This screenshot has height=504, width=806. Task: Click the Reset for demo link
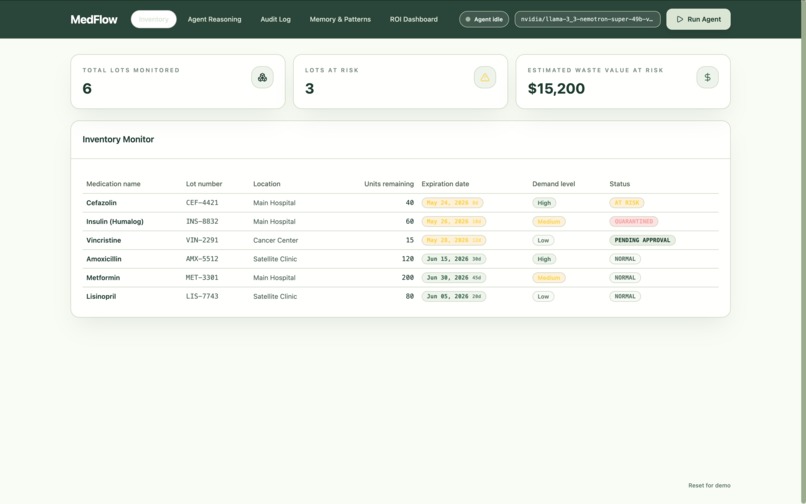click(x=709, y=485)
